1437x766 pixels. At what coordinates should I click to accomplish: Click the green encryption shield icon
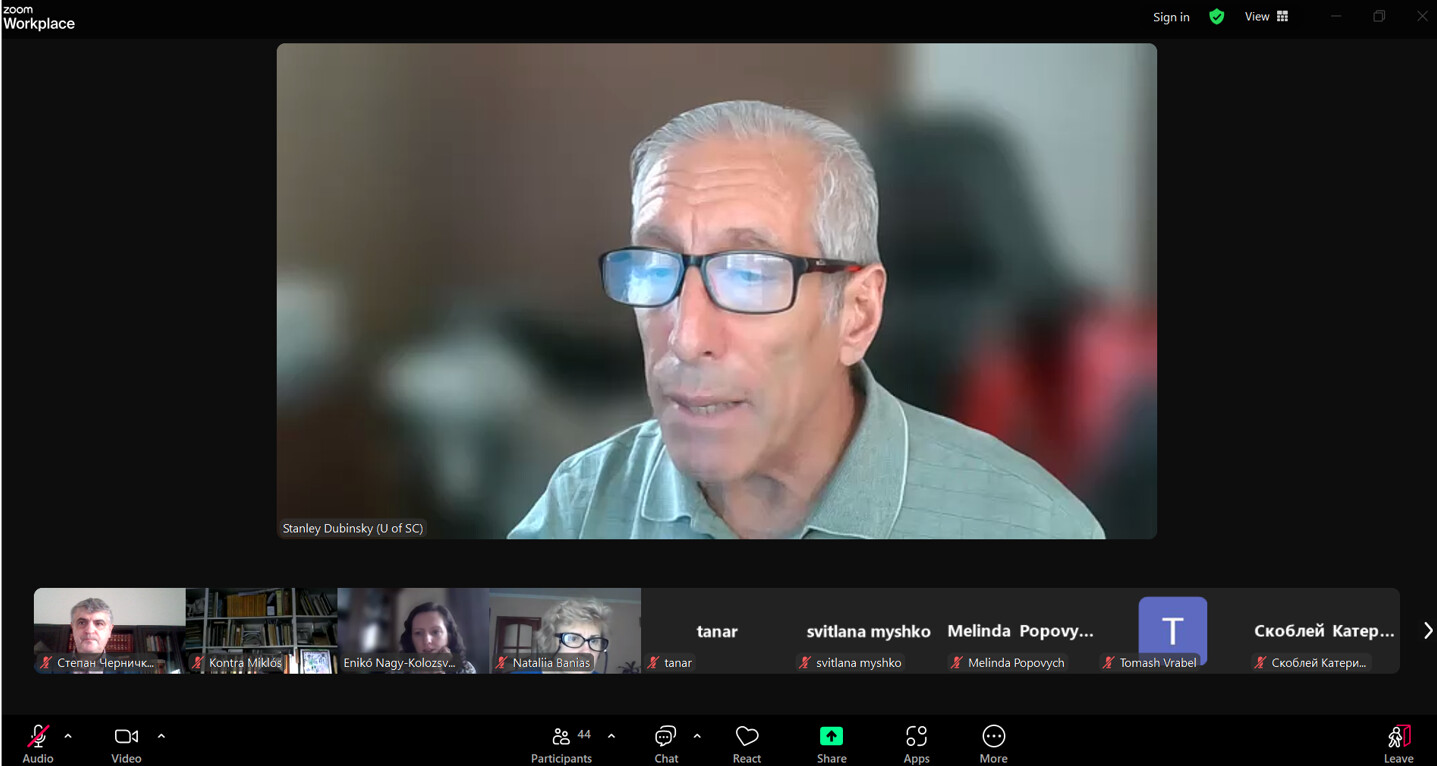(x=1216, y=17)
